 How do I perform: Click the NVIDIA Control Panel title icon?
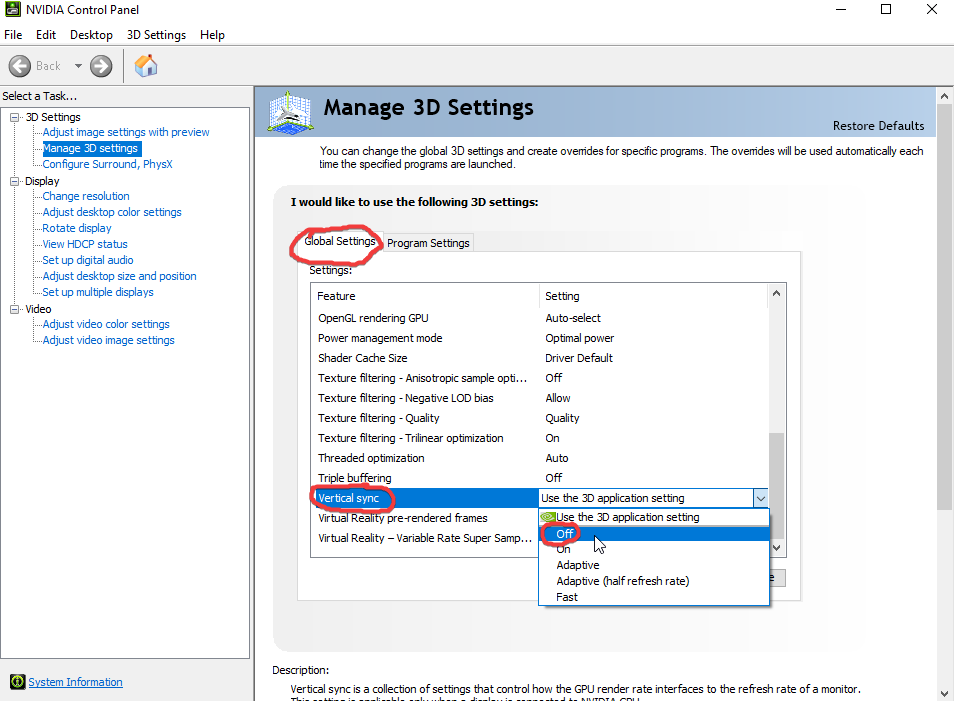[12, 9]
